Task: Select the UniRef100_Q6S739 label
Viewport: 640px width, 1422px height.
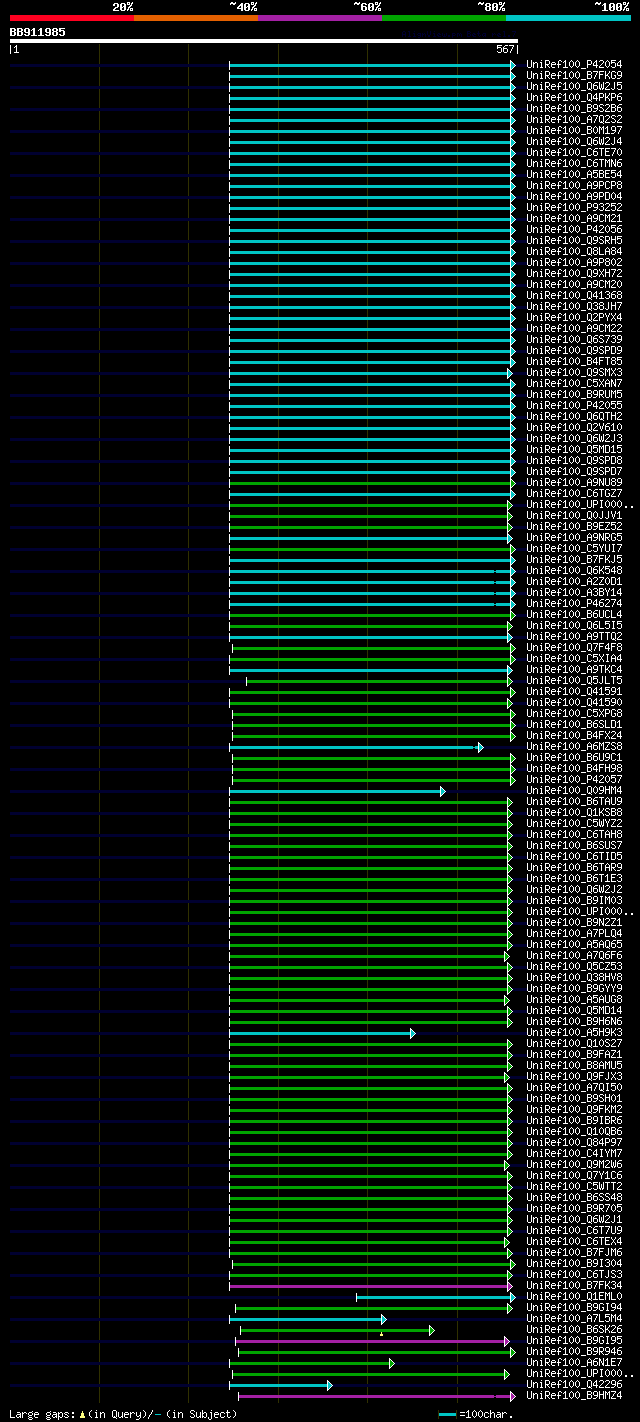Action: point(574,340)
